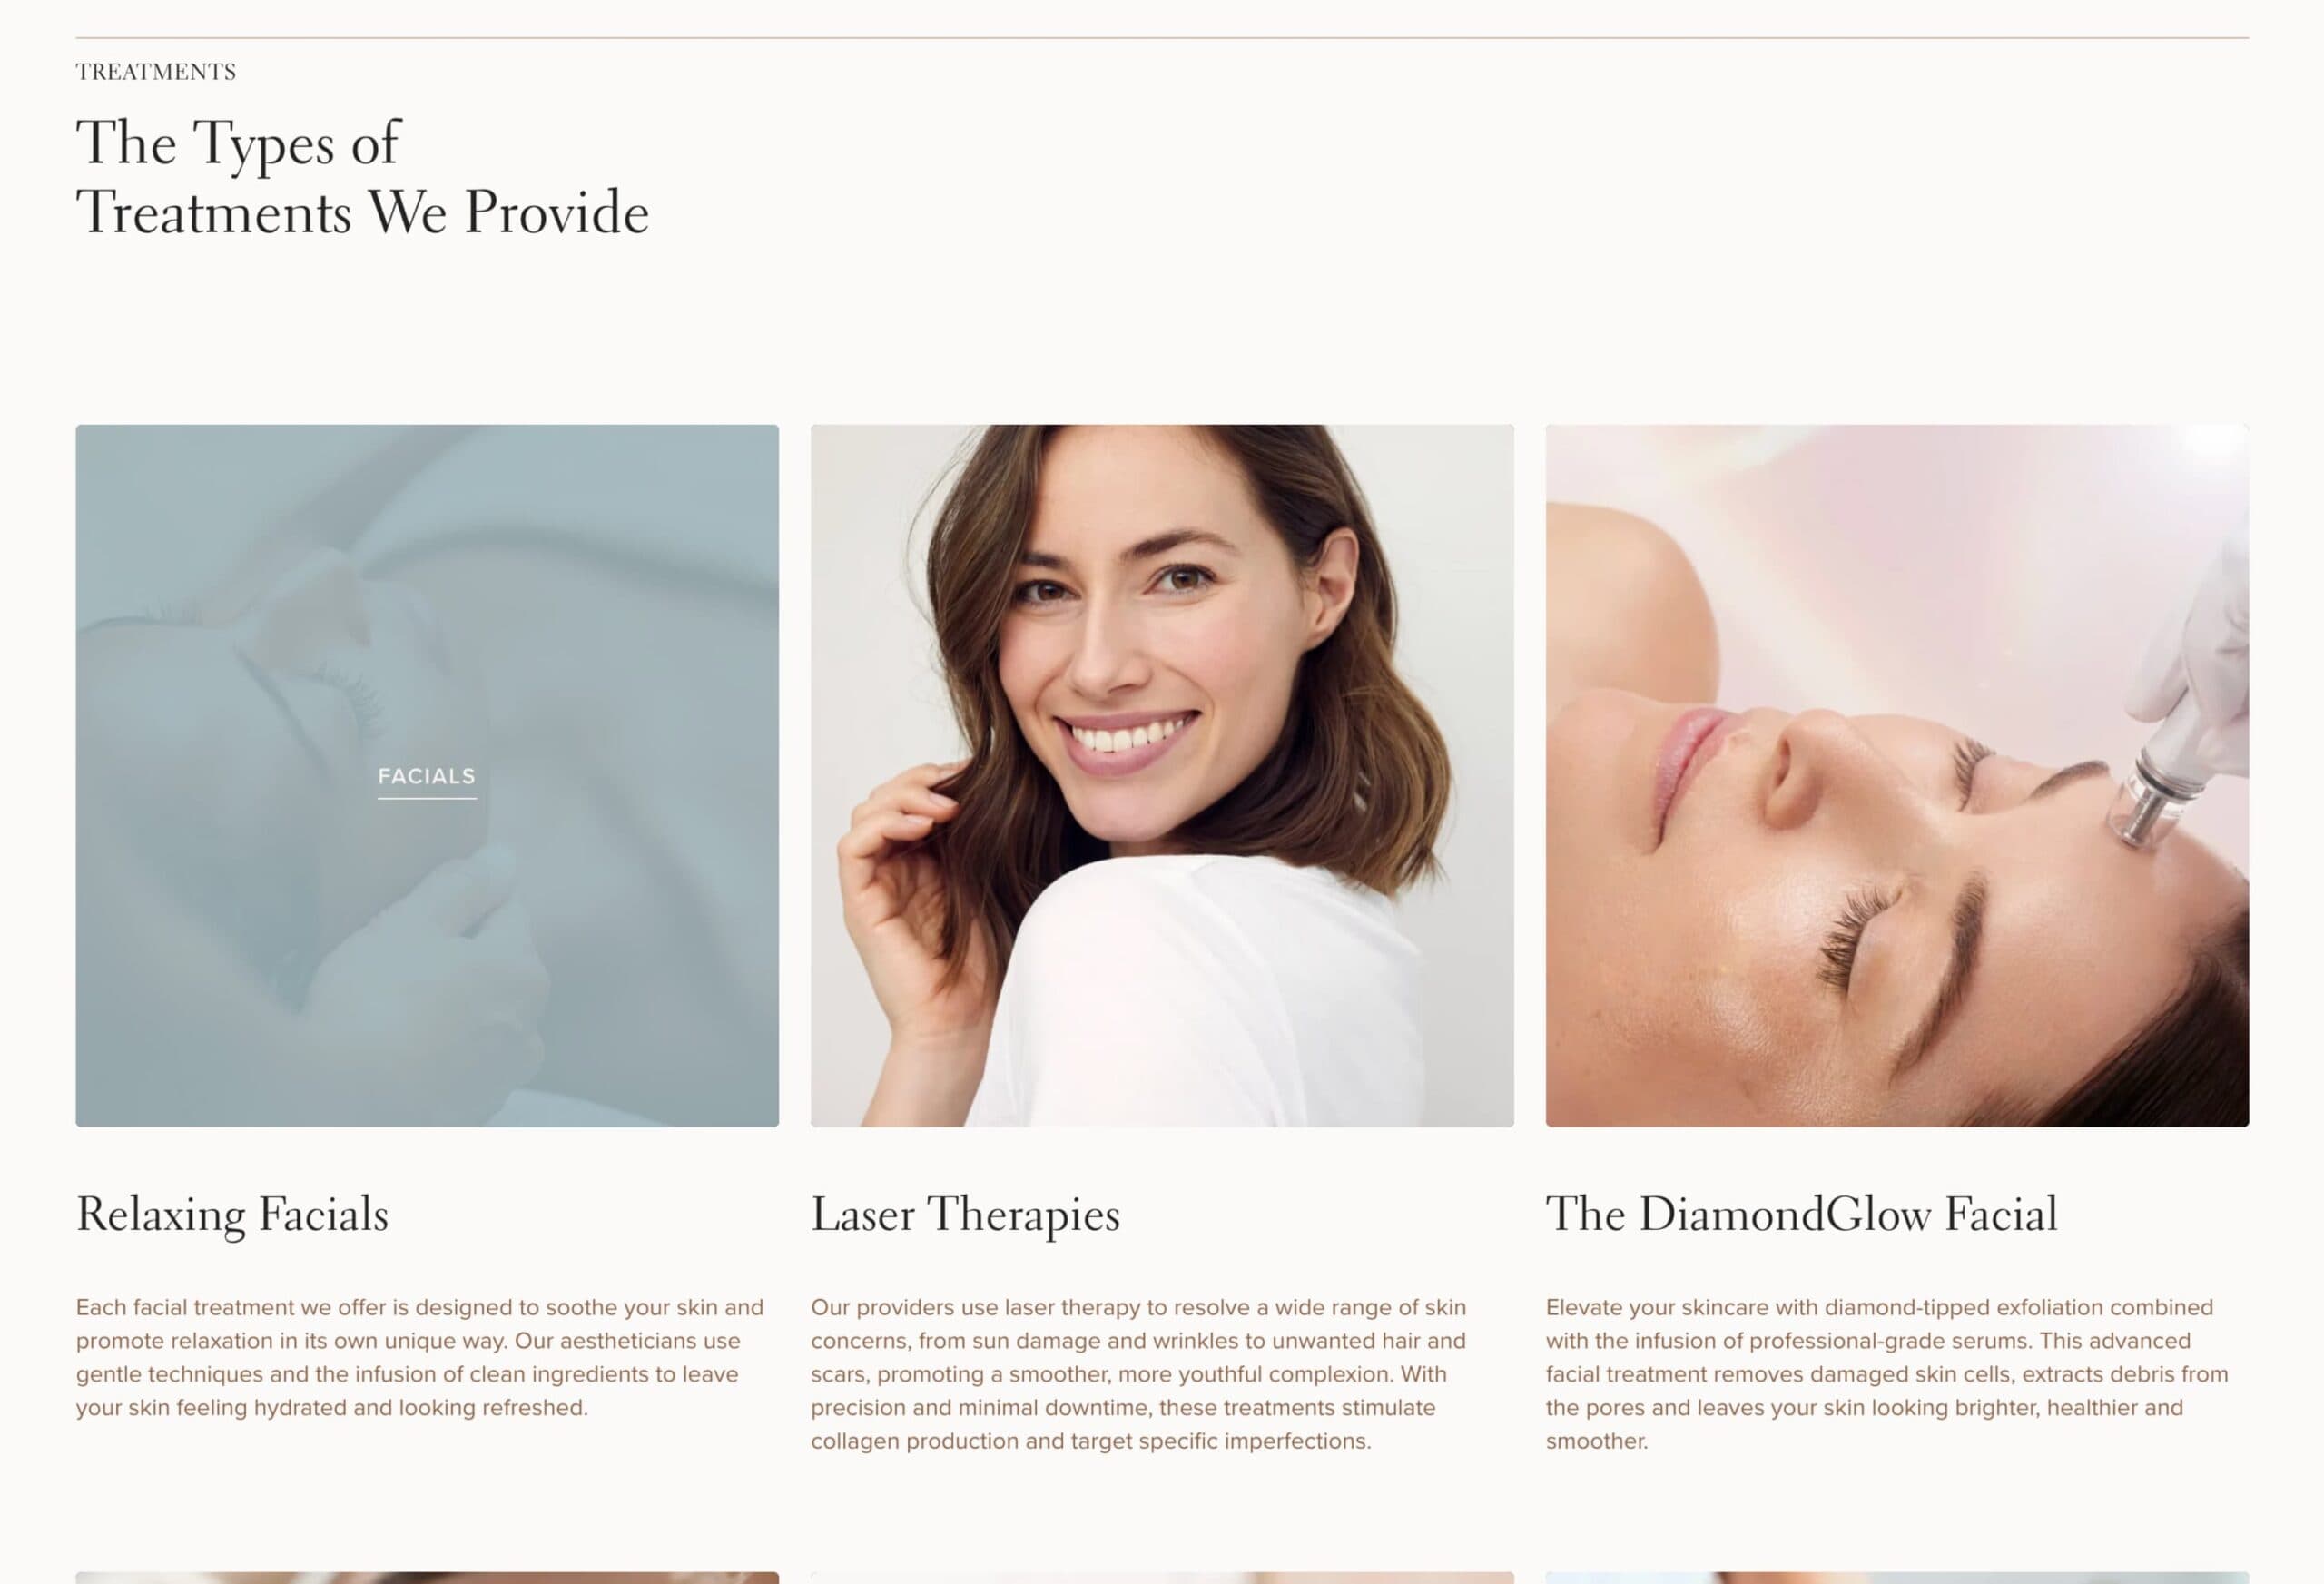Select the Relaxing Facials hovered image card

(427, 776)
